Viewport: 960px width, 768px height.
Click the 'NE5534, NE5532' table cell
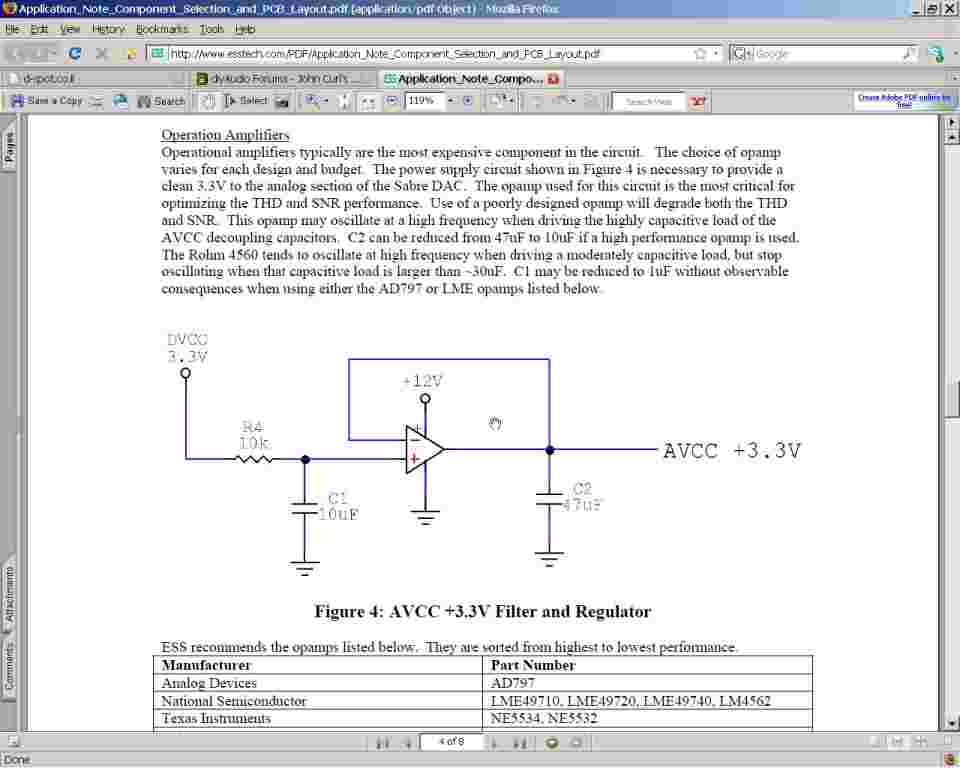pyautogui.click(x=647, y=718)
